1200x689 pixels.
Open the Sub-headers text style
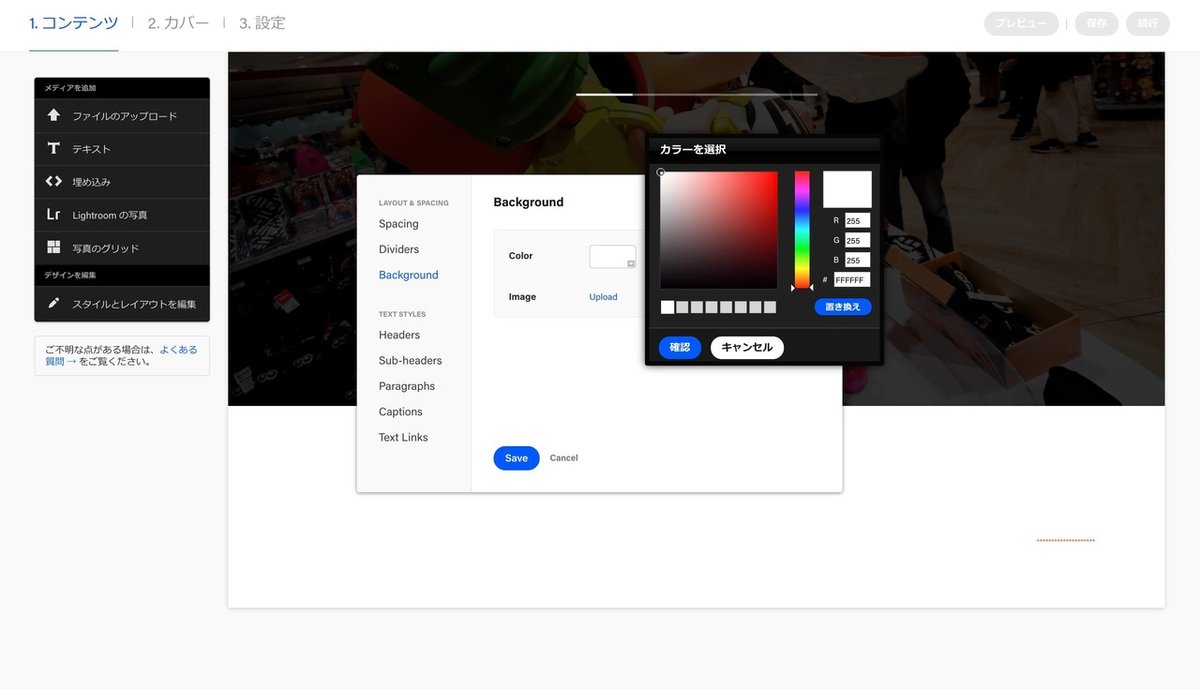tap(410, 360)
